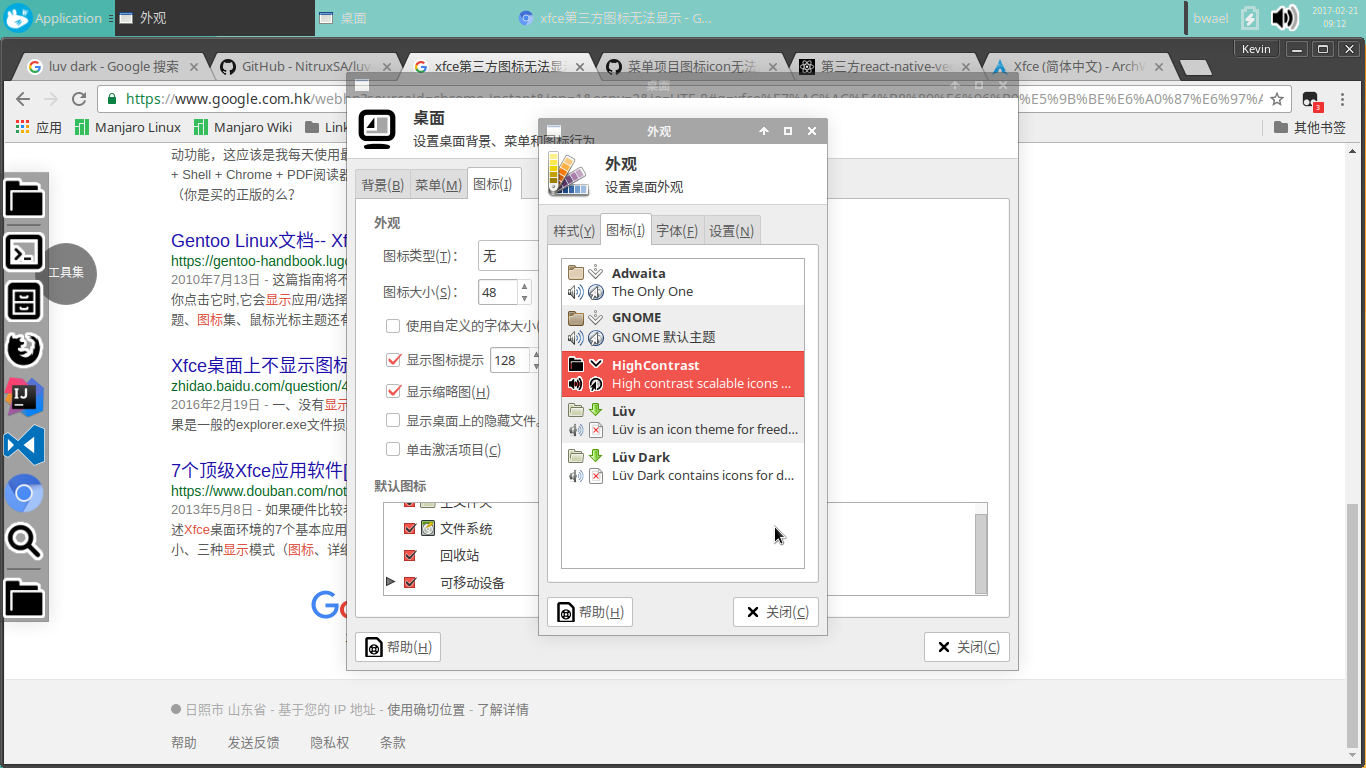Uncheck 显示图标提示 checkbox
The image size is (1366, 768).
(393, 360)
